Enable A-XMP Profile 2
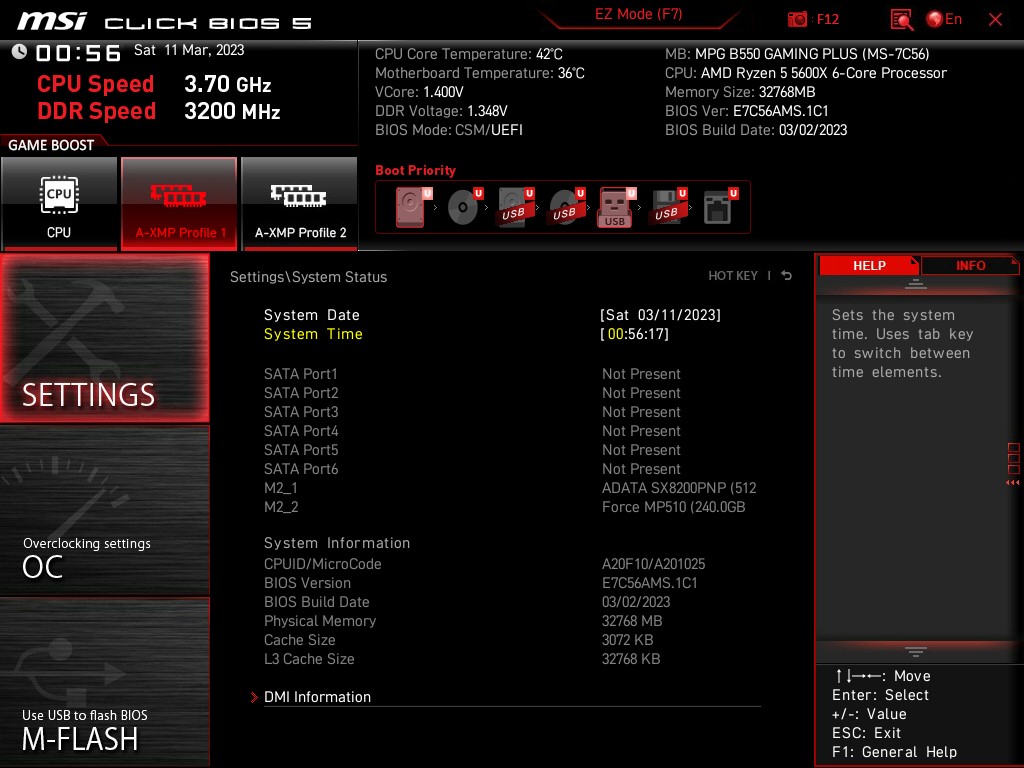This screenshot has height=768, width=1024. pyautogui.click(x=299, y=203)
